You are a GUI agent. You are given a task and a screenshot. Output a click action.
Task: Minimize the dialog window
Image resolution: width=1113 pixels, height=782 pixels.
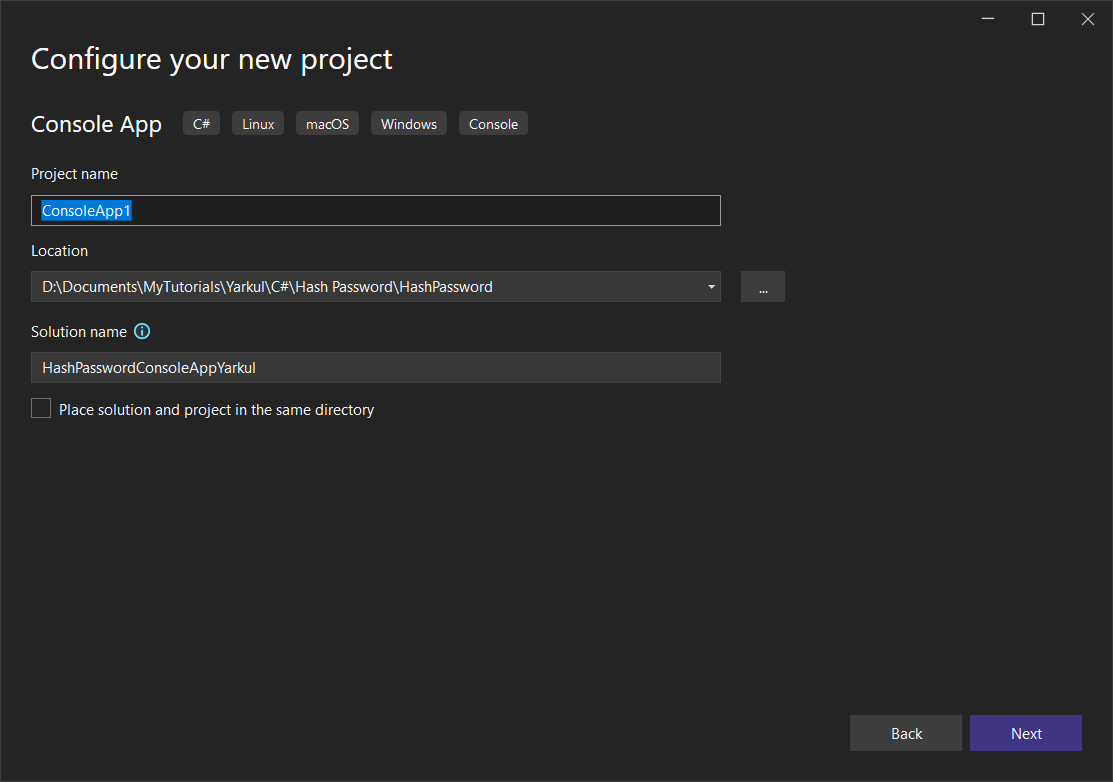(988, 19)
